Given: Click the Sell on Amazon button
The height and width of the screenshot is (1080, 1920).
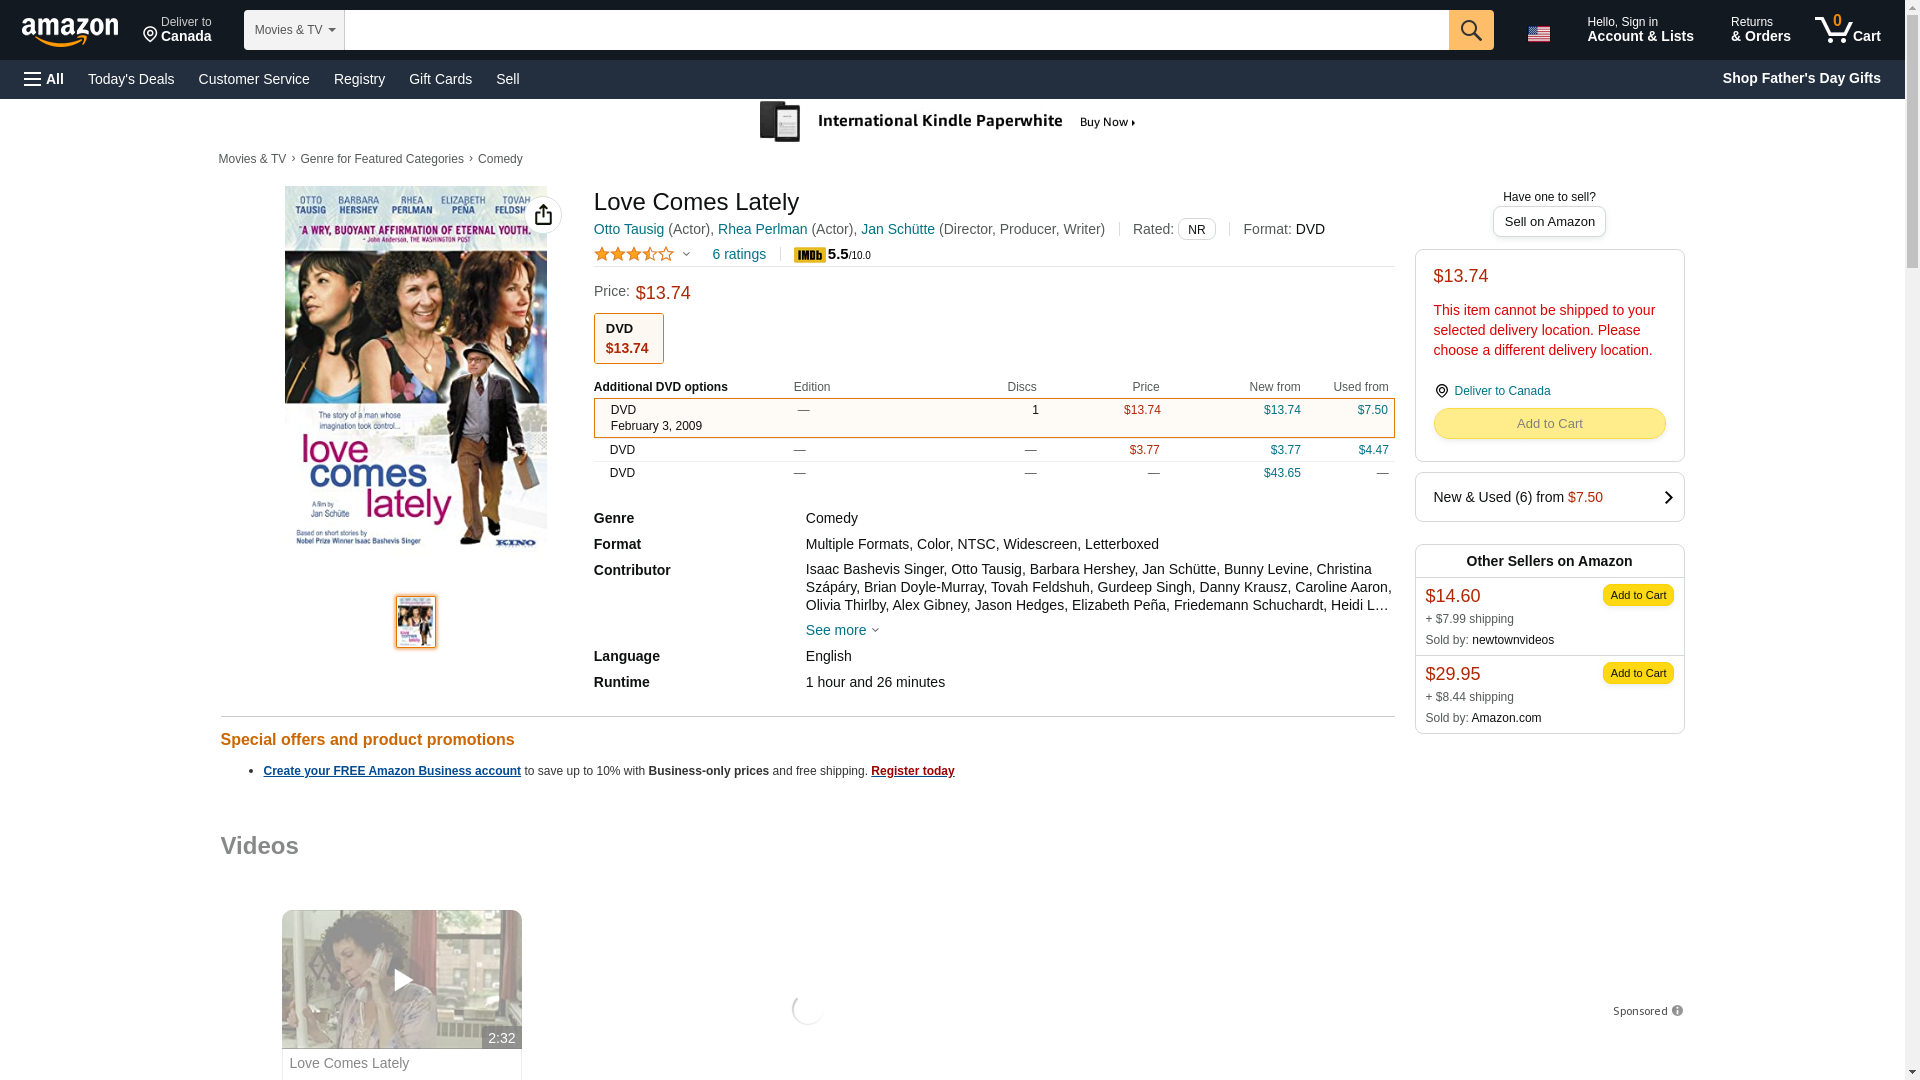Looking at the screenshot, I should (x=1548, y=222).
